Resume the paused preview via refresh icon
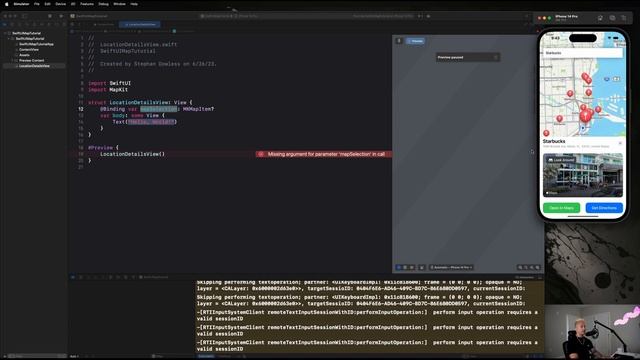 [x=496, y=58]
